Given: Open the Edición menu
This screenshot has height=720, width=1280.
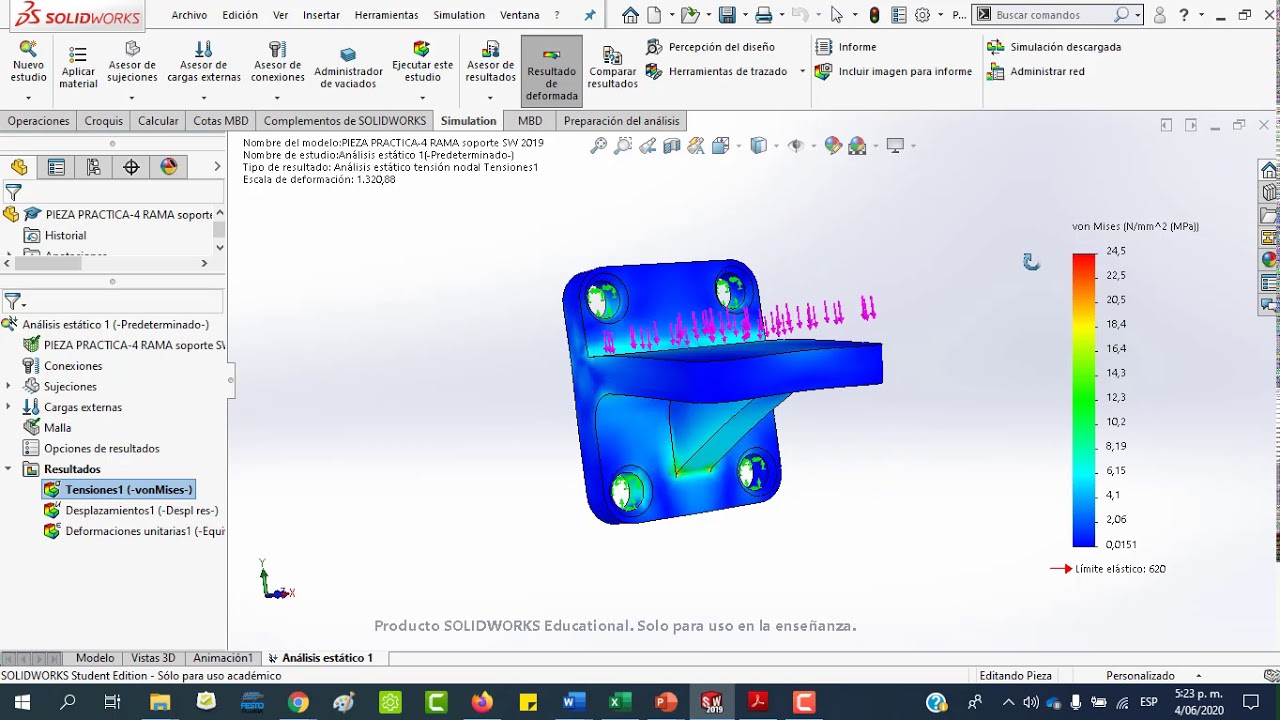Looking at the screenshot, I should pyautogui.click(x=240, y=15).
